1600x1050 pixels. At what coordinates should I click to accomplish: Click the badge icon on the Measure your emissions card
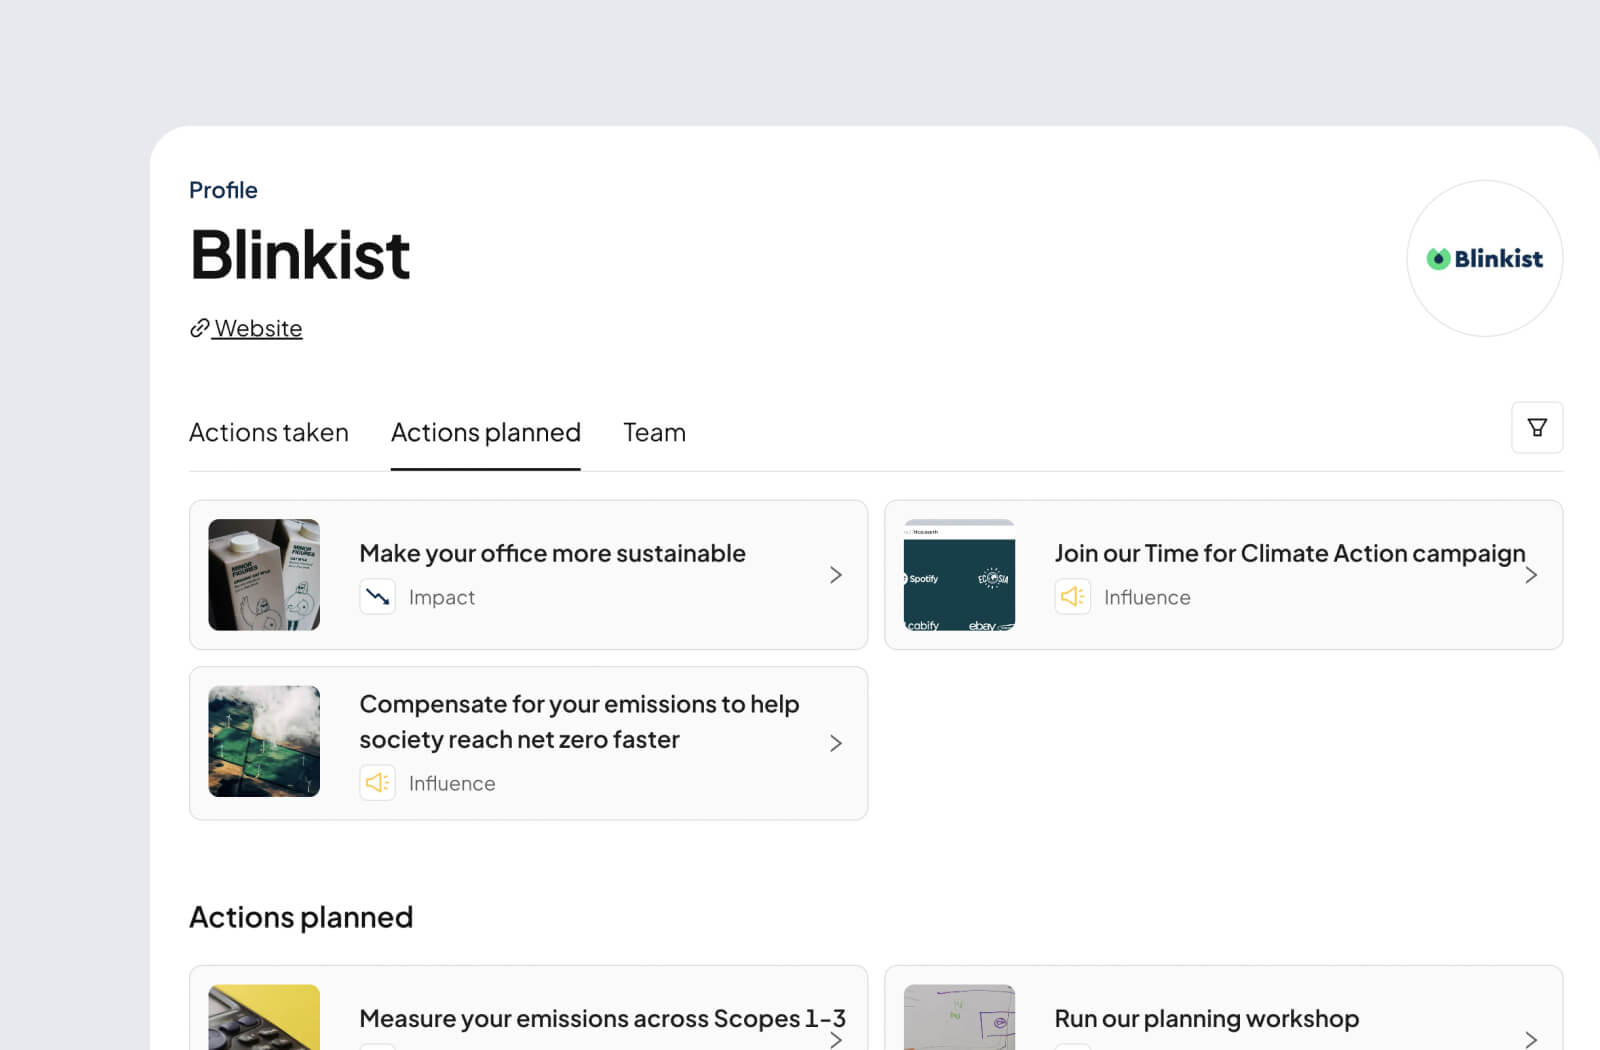pos(377,1045)
